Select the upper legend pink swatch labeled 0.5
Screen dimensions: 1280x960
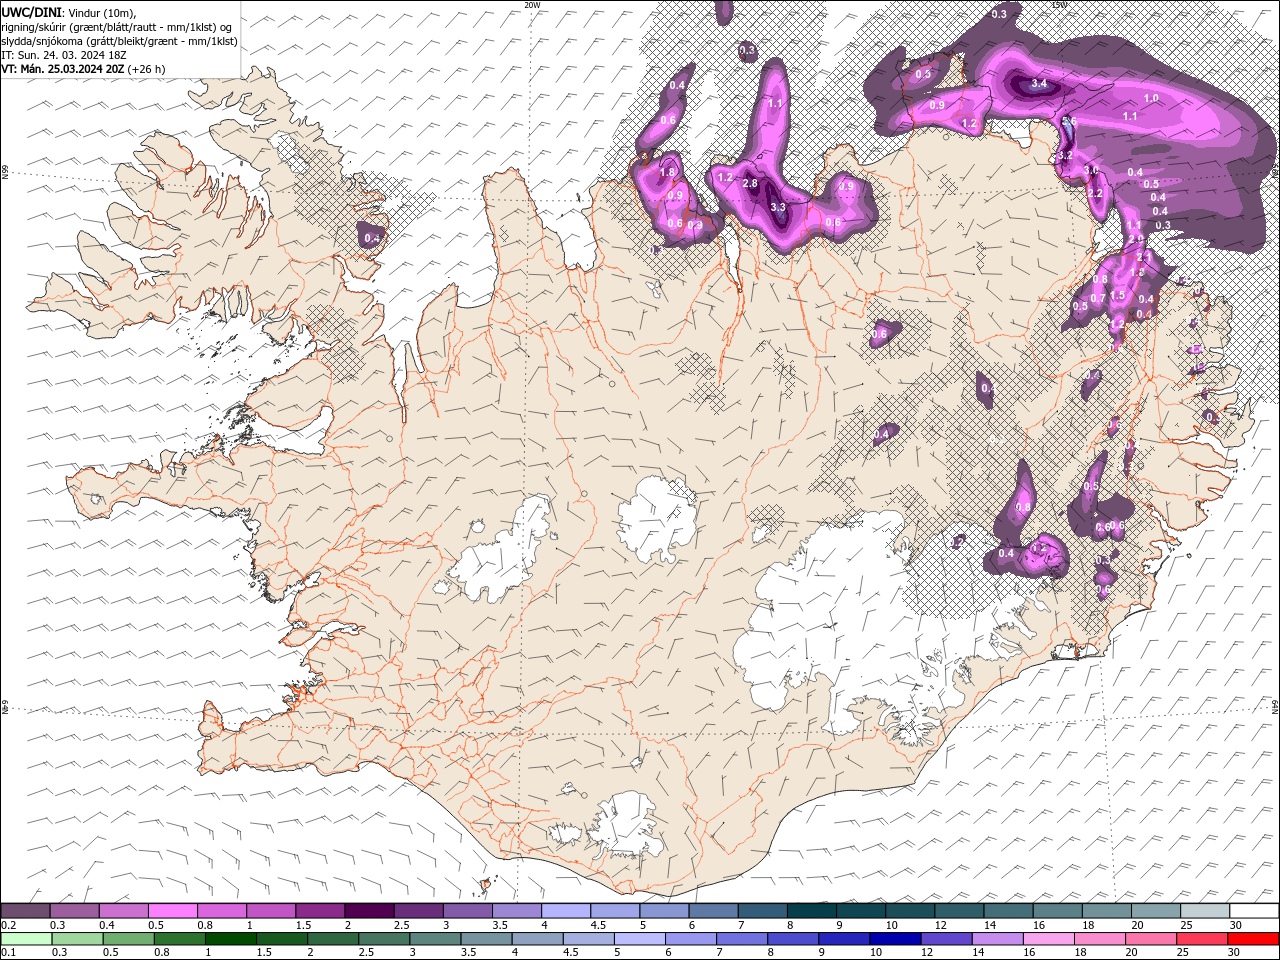pos(172,911)
